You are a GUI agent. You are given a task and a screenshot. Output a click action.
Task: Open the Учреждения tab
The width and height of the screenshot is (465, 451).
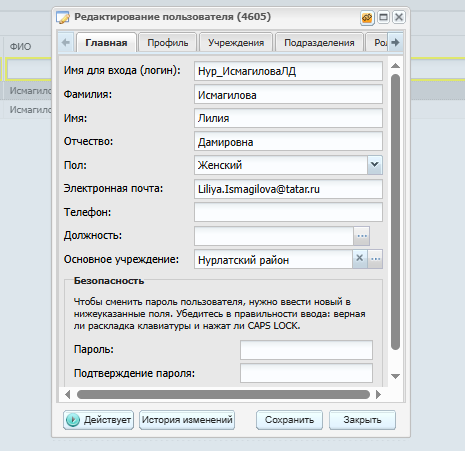tap(236, 43)
